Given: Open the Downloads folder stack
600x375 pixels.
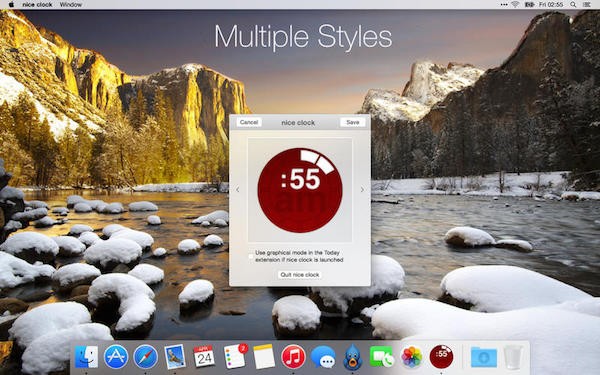Looking at the screenshot, I should [484, 357].
